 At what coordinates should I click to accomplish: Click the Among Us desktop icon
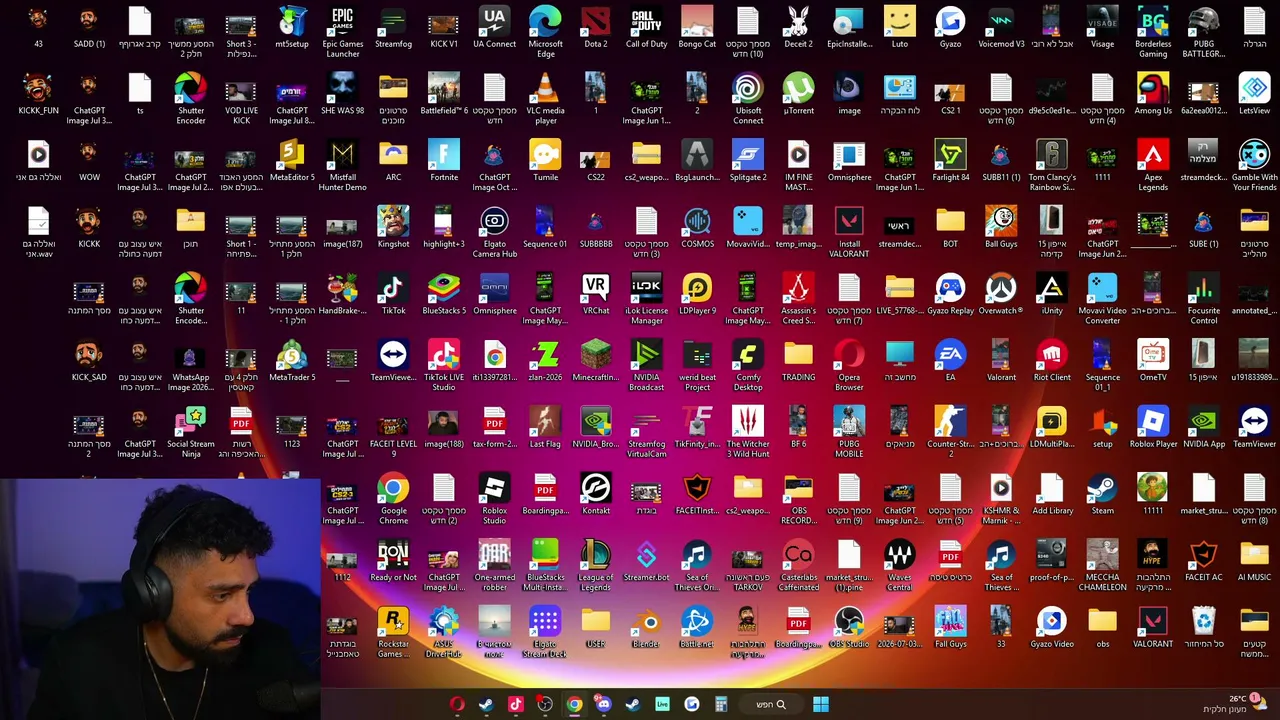coord(1153,94)
